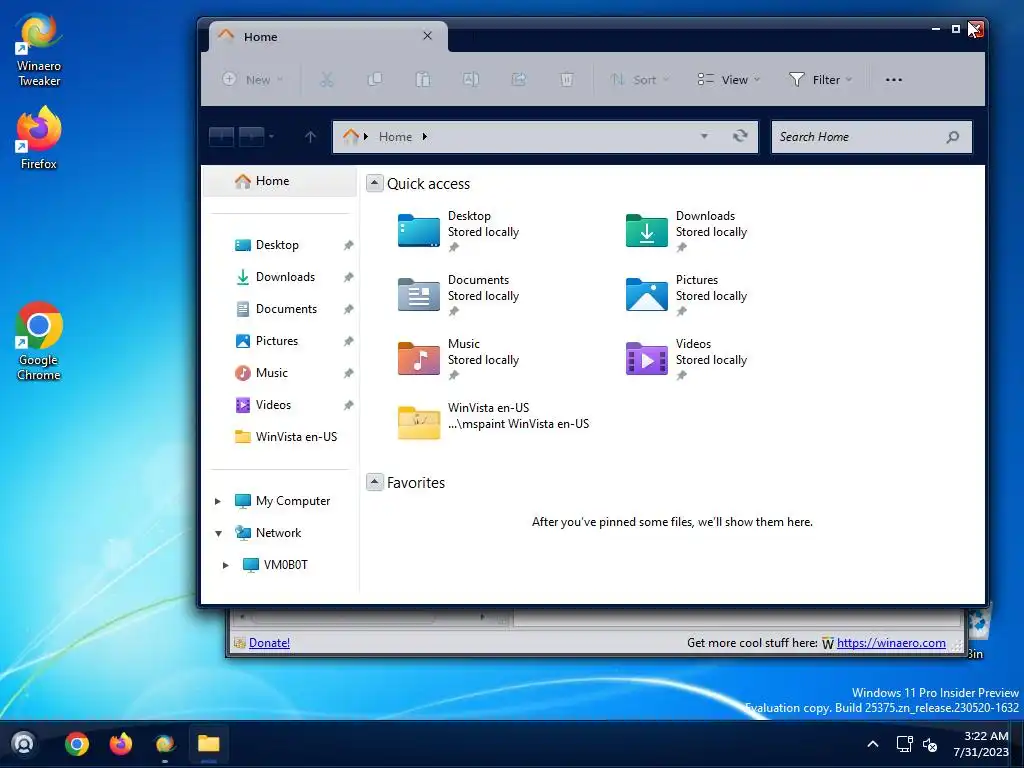Expand My Computer tree node
Viewport: 1024px width, 768px height.
tap(218, 501)
